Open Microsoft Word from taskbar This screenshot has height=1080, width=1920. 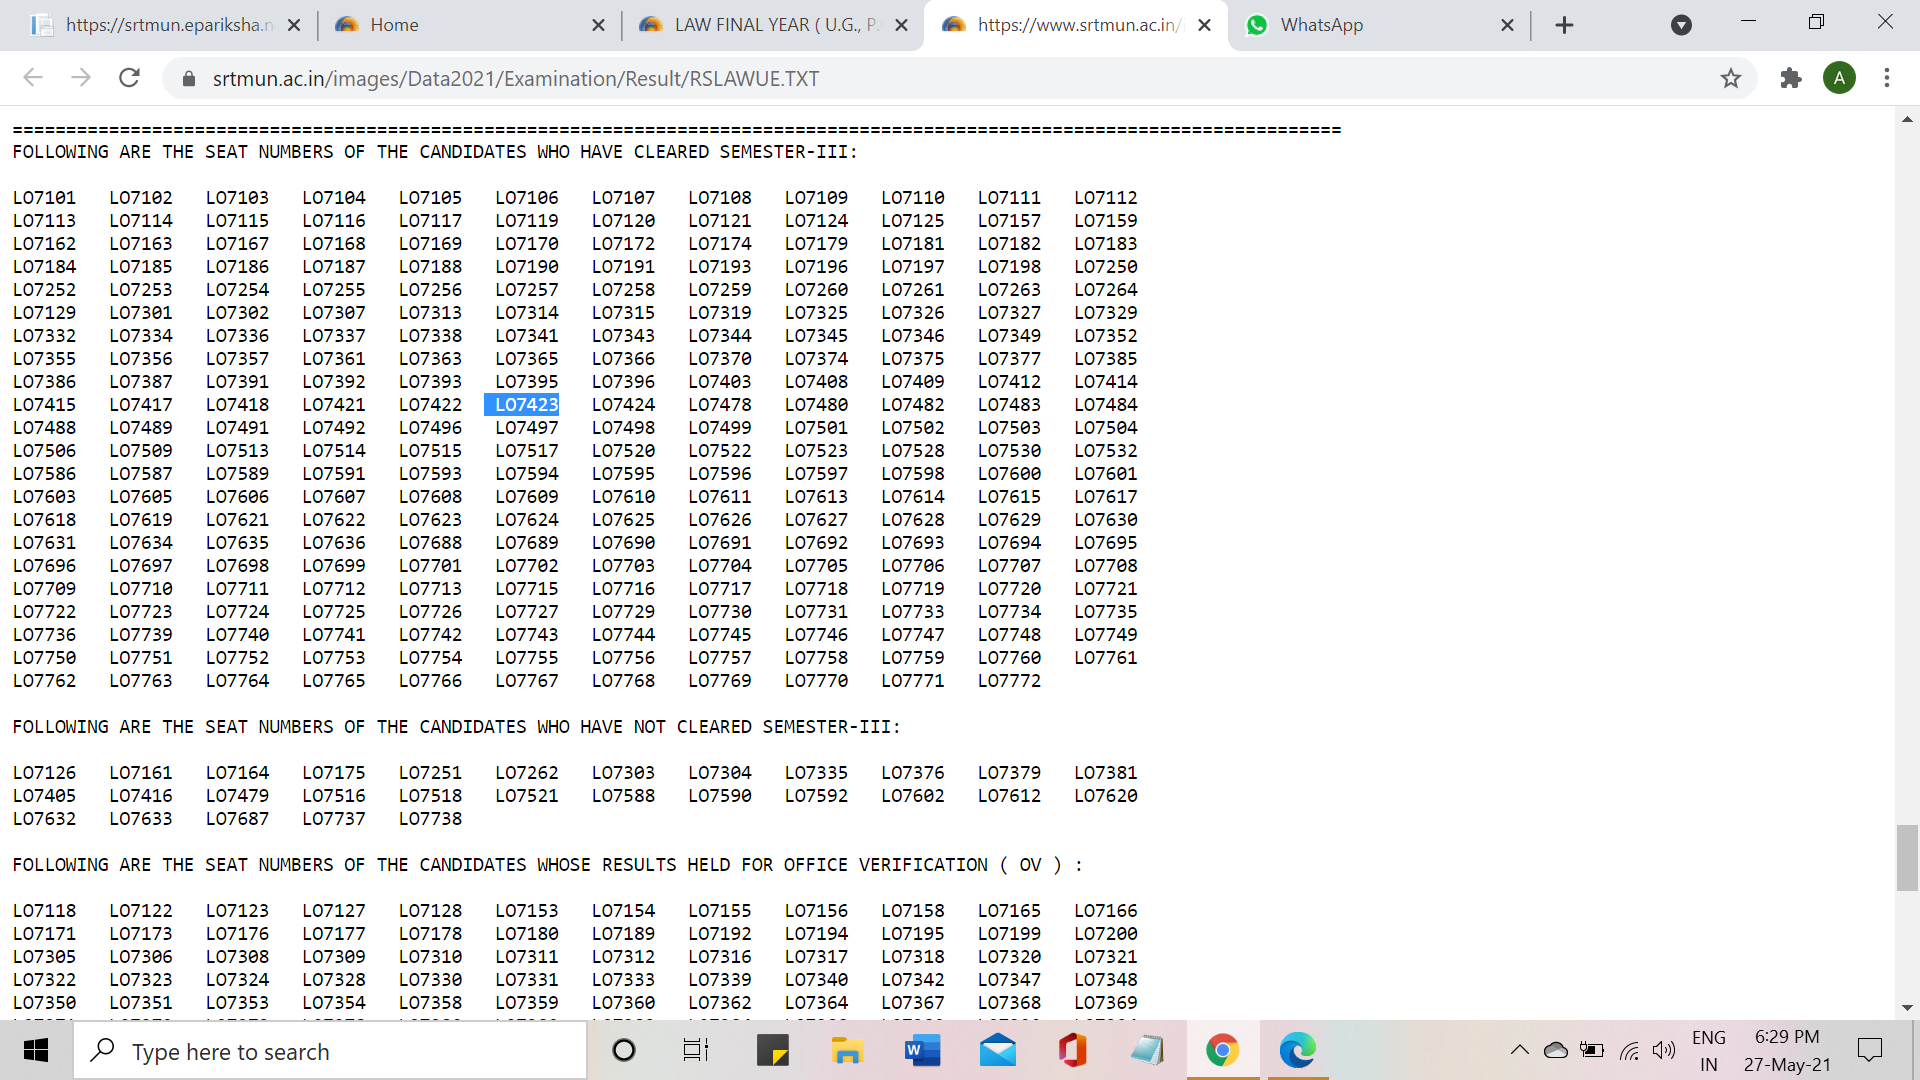(x=922, y=1051)
